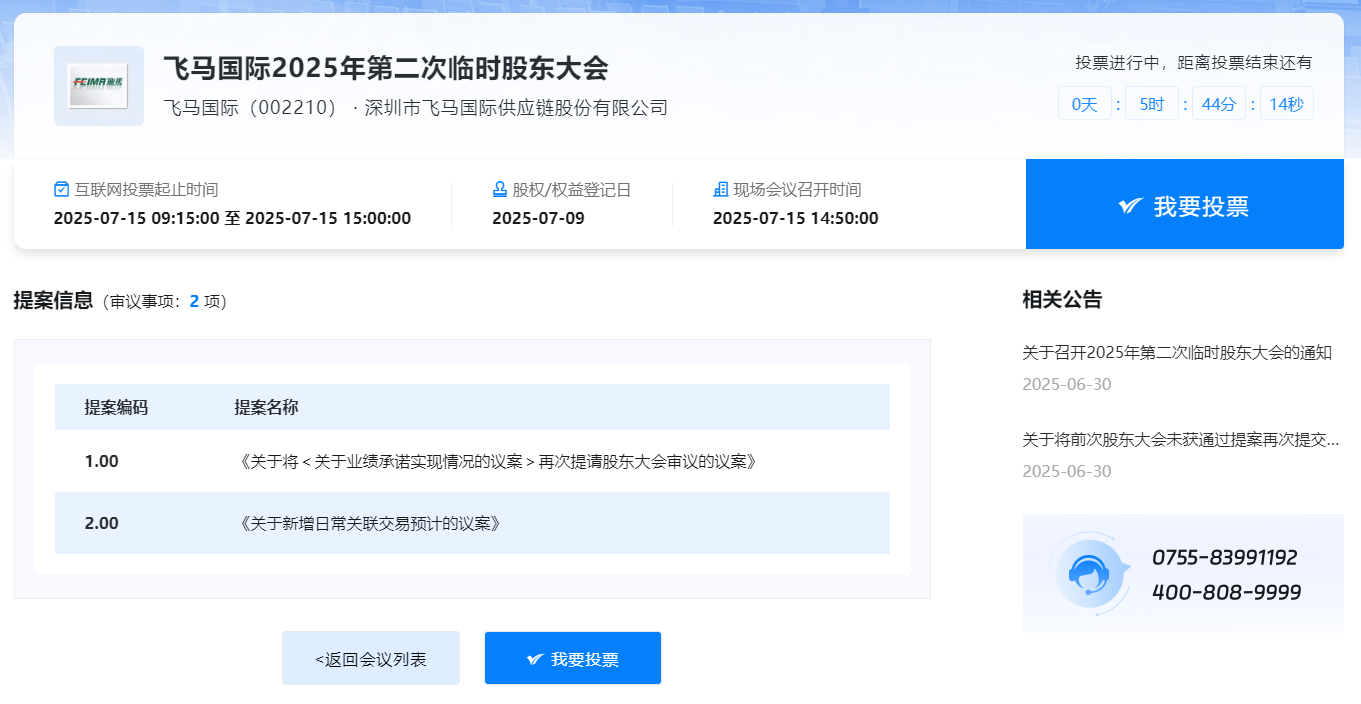Click the checkmark icon in lower 我要投票 button
The image size is (1361, 704).
click(535, 659)
